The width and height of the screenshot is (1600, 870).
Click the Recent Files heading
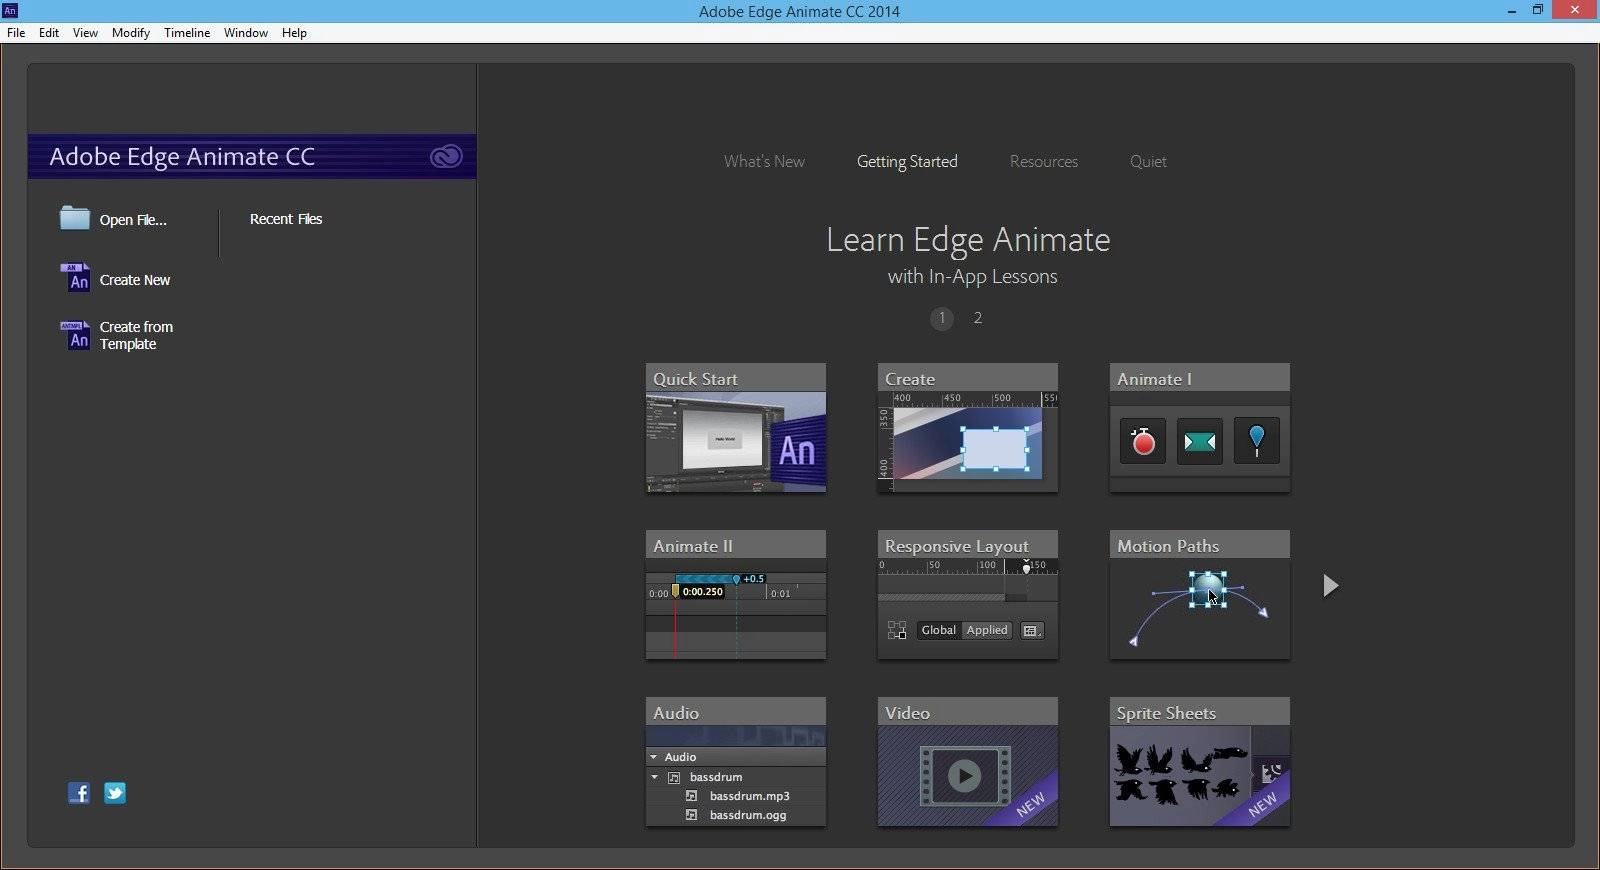pos(286,219)
